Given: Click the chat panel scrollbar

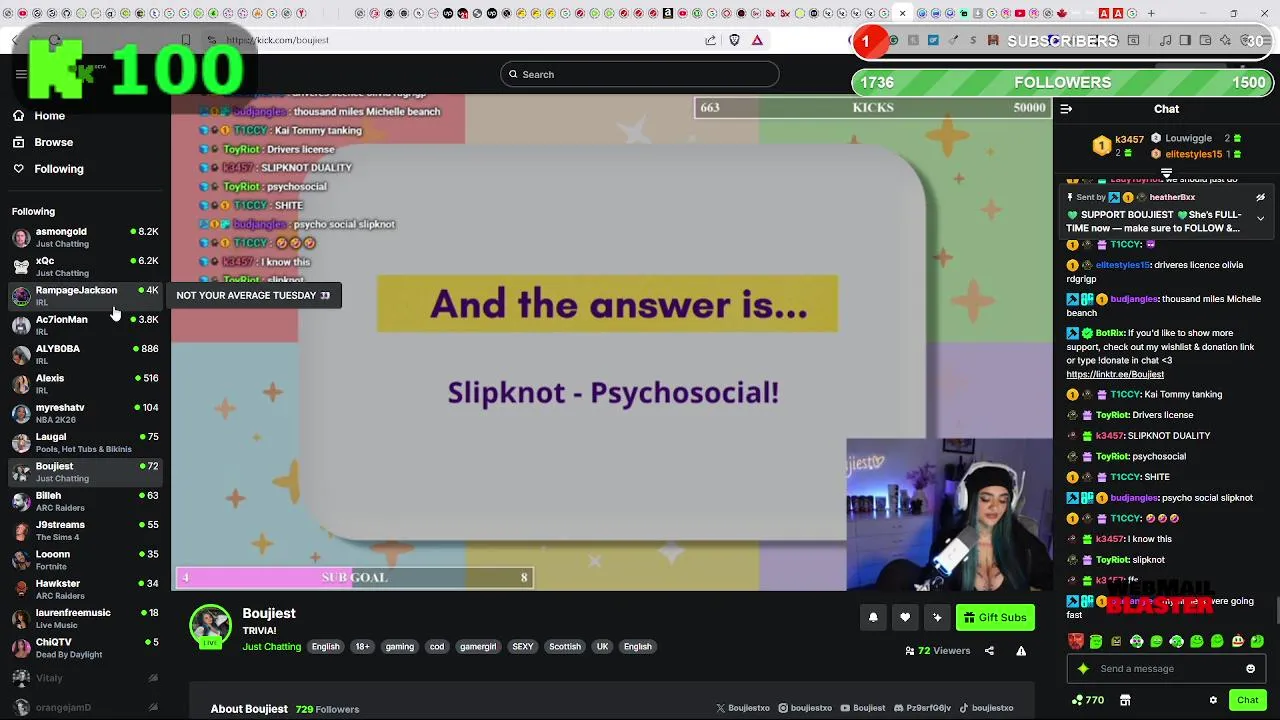Looking at the screenshot, I should pos(1276,610).
